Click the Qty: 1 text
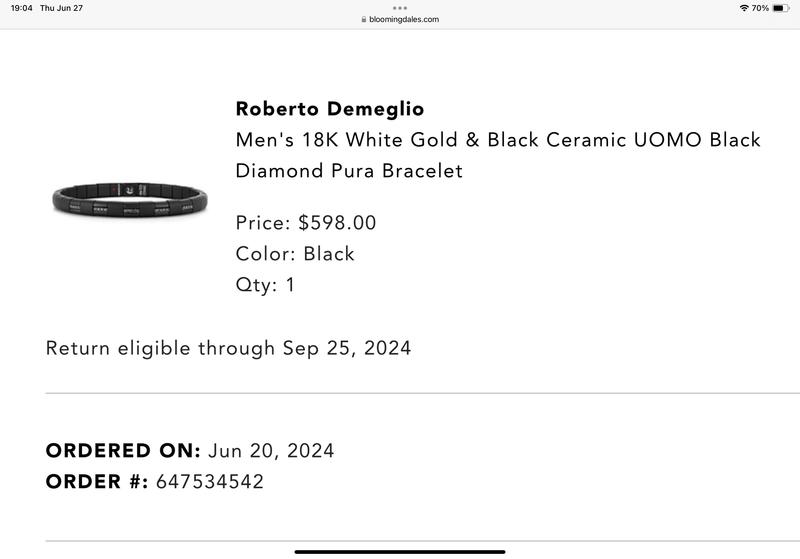800x559 pixels. pyautogui.click(x=265, y=284)
